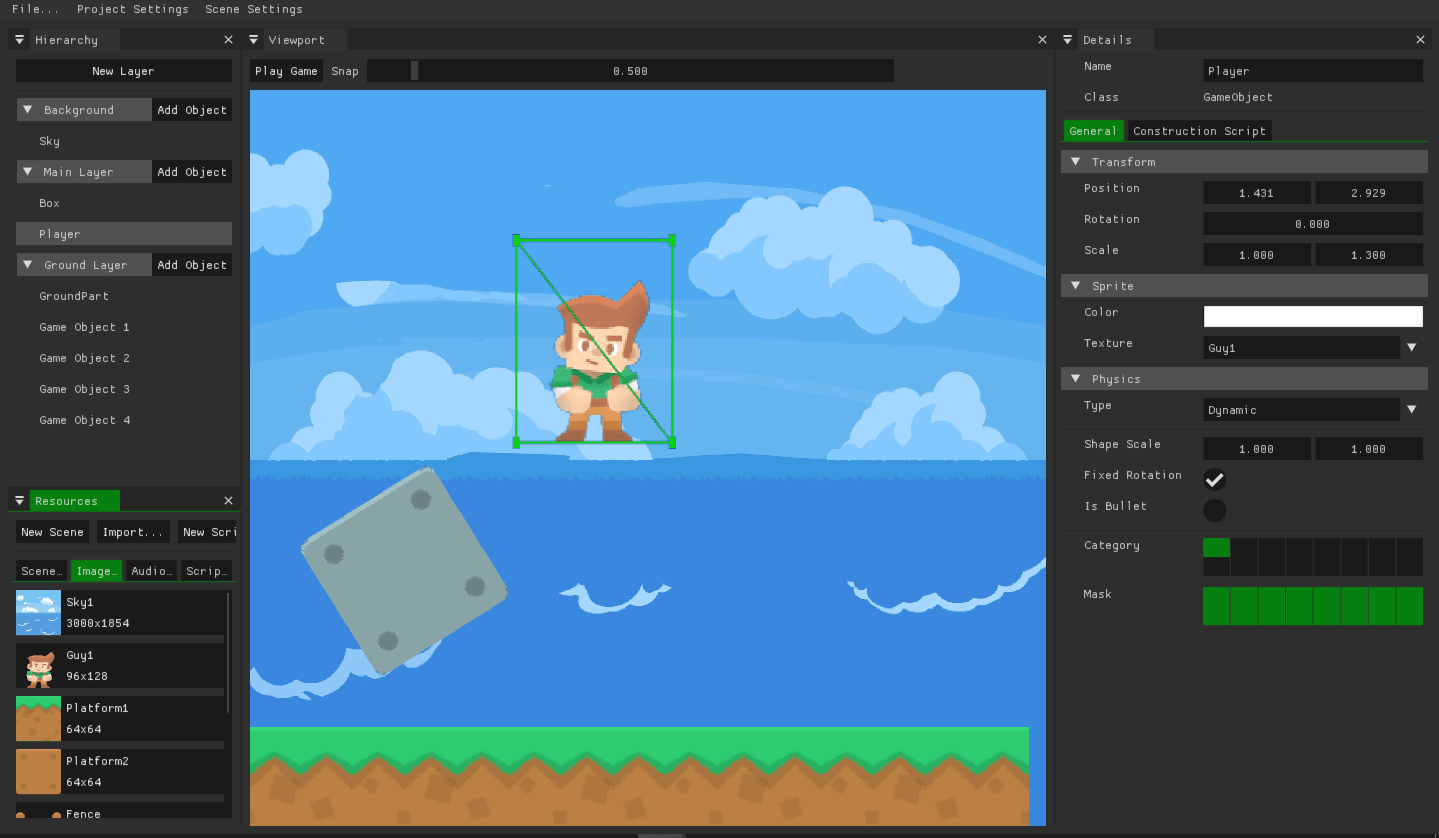This screenshot has height=838, width=1439.
Task: Open the Texture dropdown arrow
Action: (x=1412, y=348)
